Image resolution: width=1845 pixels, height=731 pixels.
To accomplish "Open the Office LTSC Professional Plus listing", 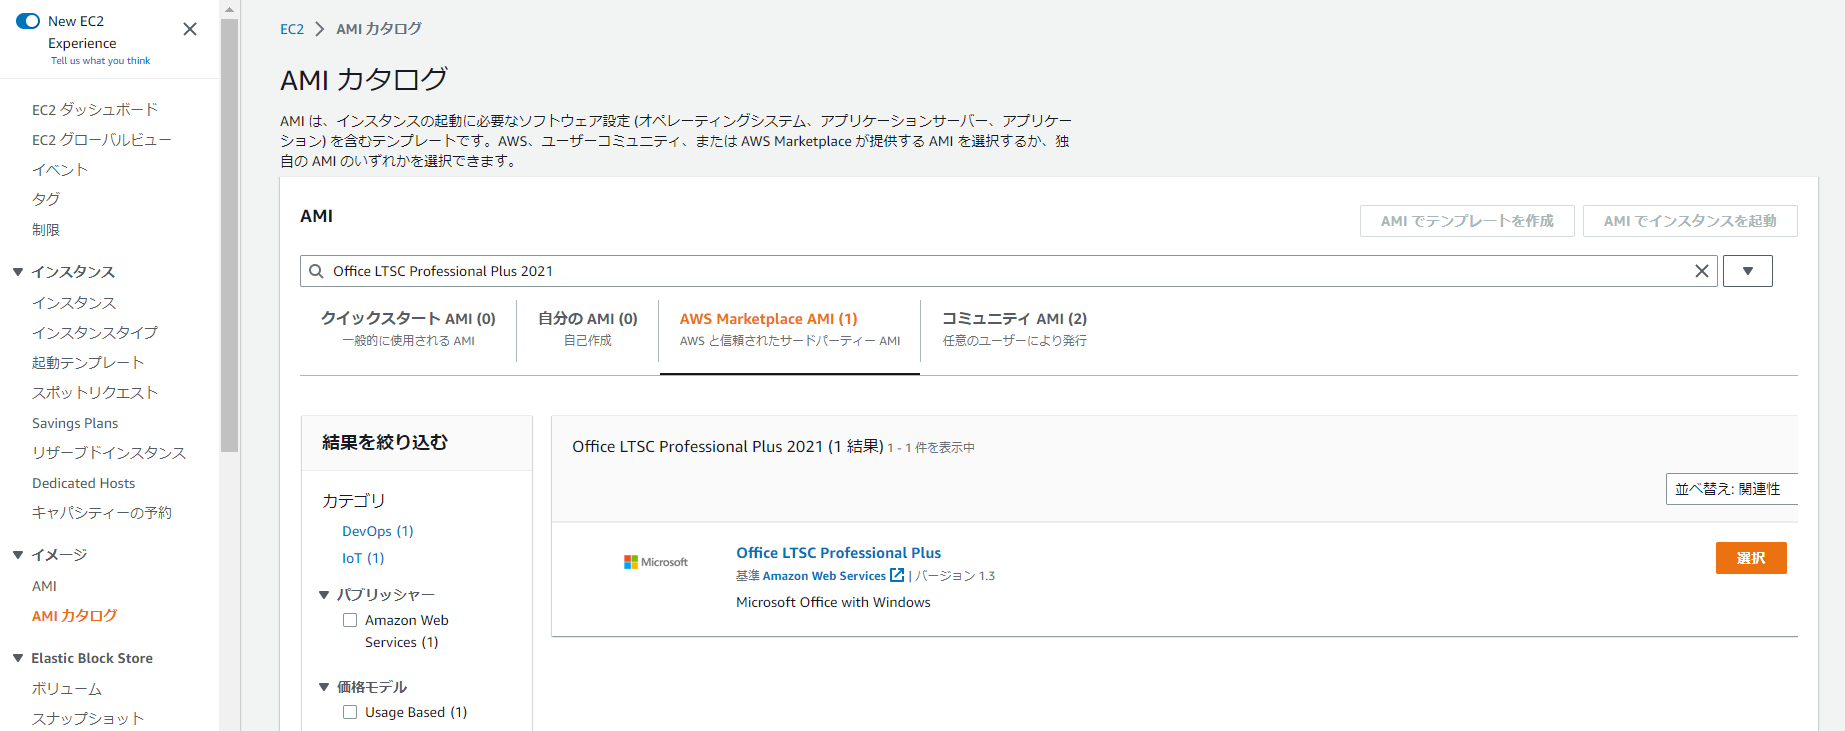I will click(838, 553).
